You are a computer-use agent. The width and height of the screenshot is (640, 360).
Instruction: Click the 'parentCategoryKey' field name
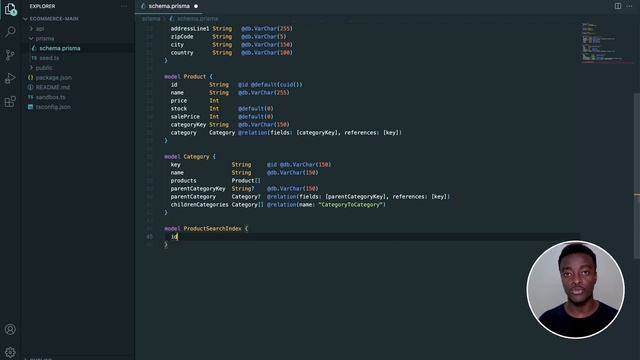pos(198,189)
